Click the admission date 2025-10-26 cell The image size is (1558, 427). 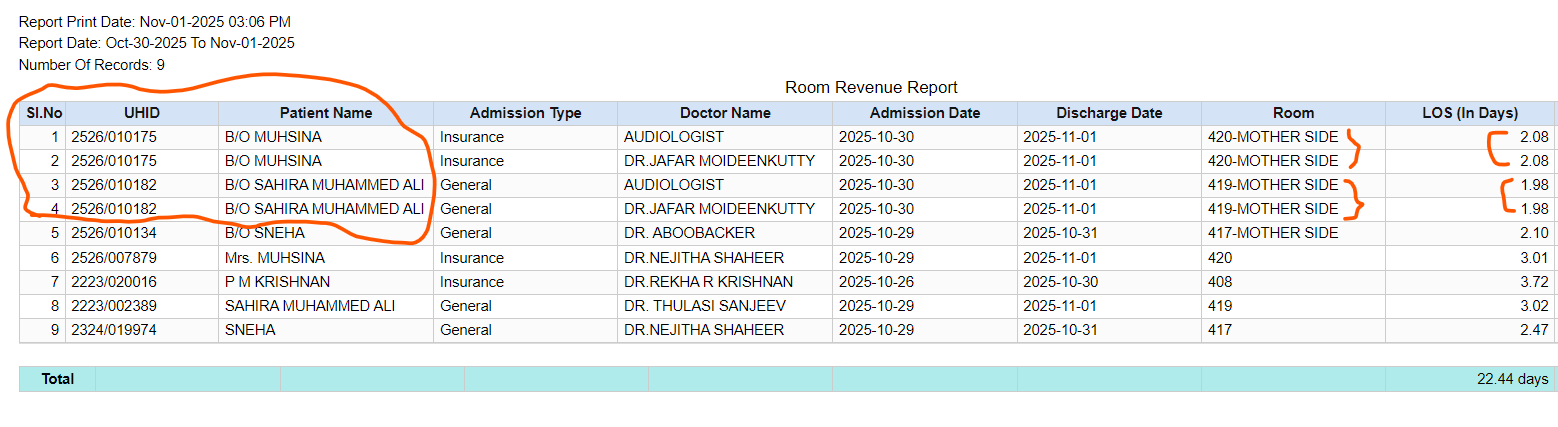pyautogui.click(x=876, y=282)
